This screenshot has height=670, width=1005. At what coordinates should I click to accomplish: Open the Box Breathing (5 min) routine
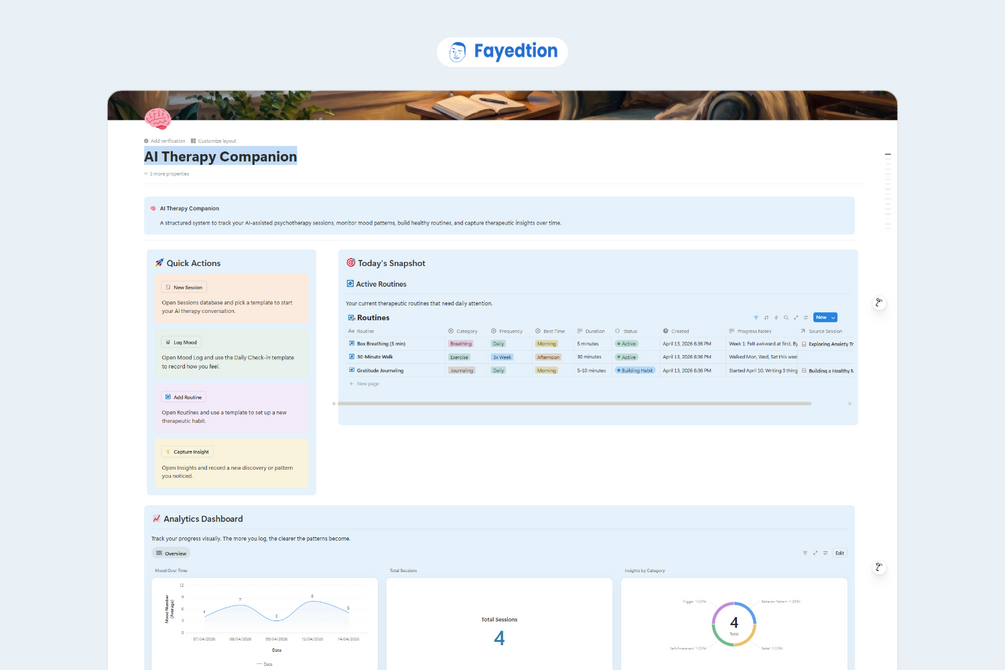(x=381, y=344)
